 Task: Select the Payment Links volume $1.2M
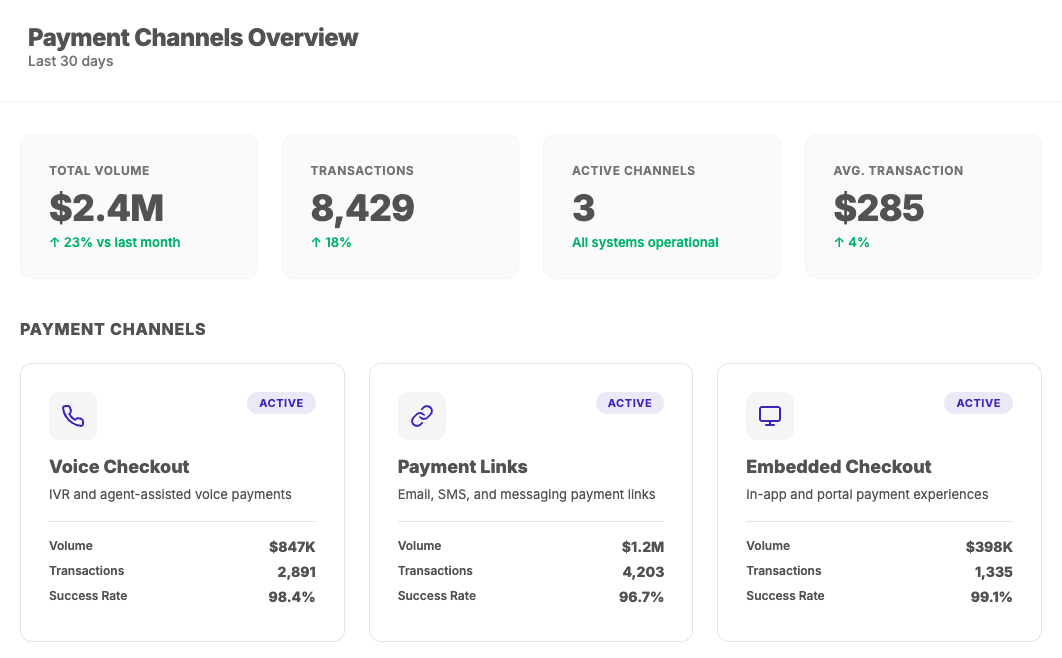tap(642, 547)
